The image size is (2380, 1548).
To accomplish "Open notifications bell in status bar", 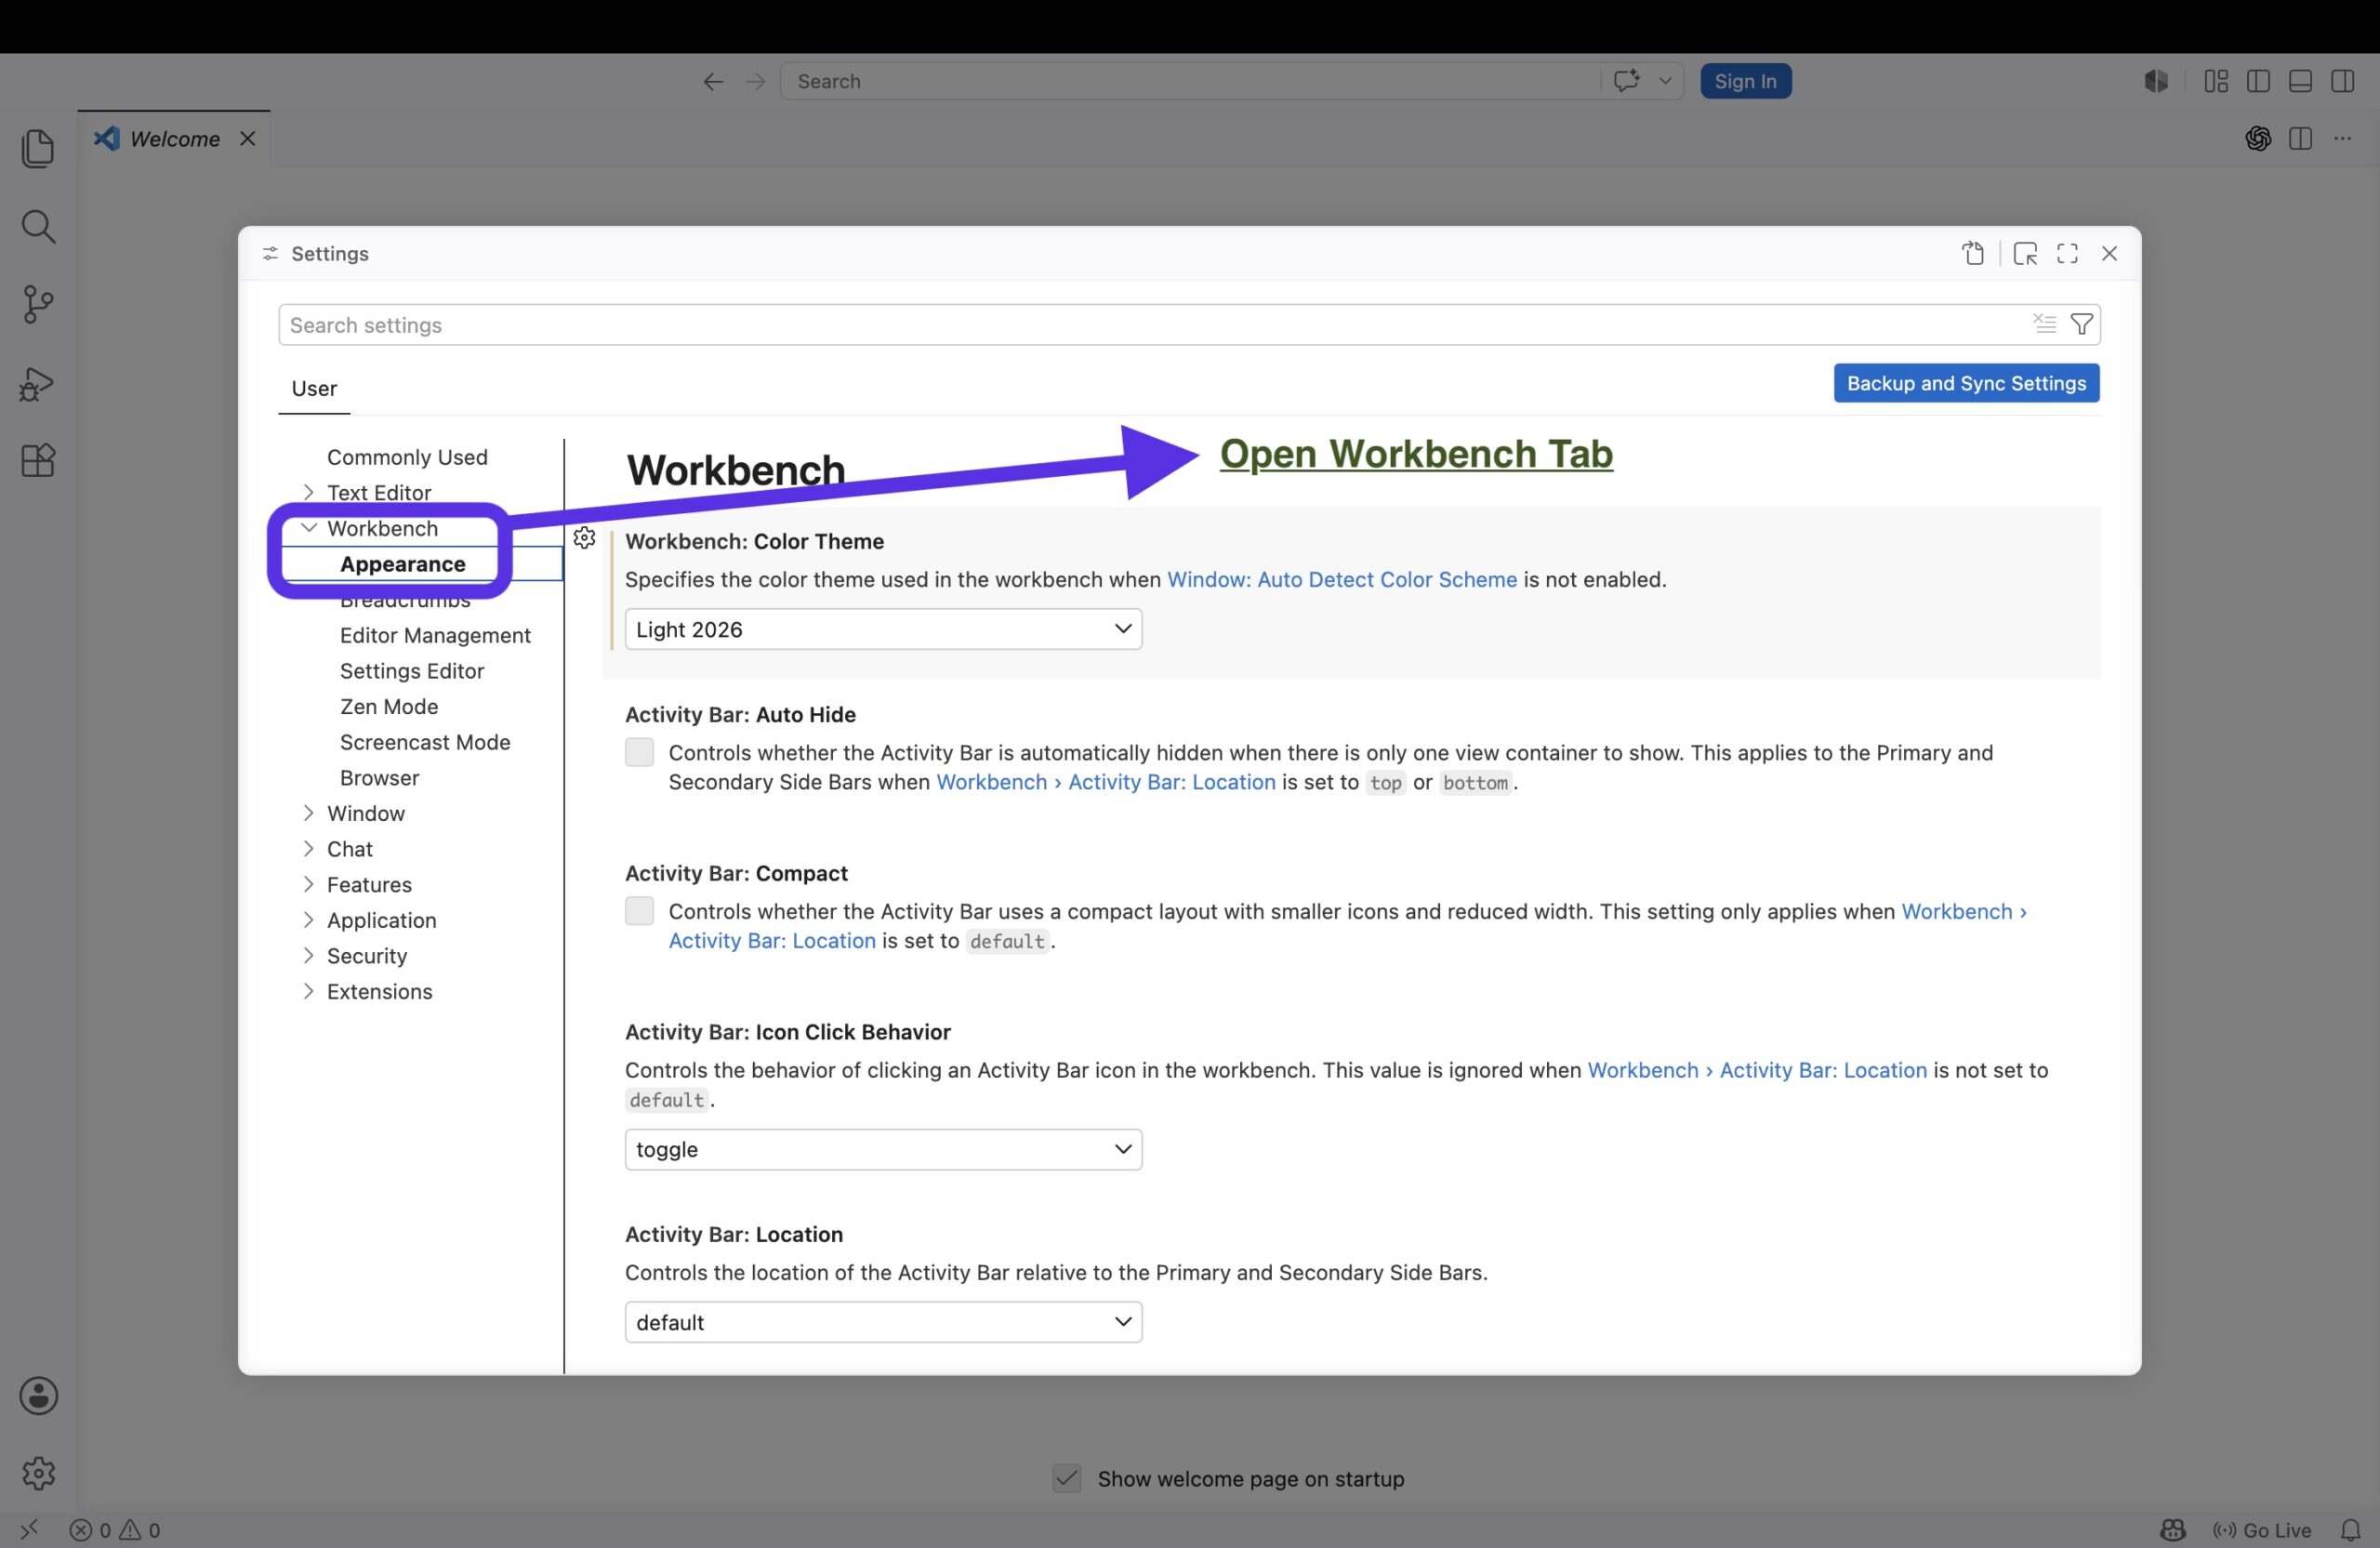I will [2350, 1530].
